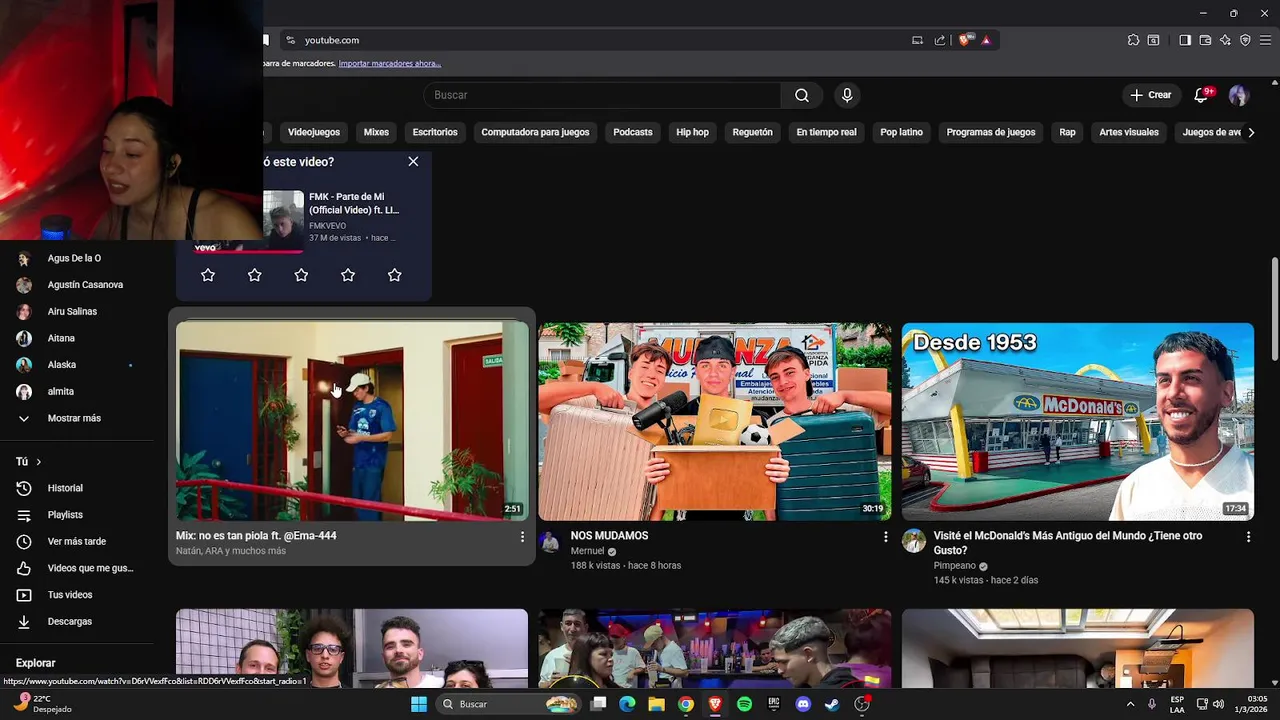
Task: Open the notifications bell
Action: click(x=1201, y=95)
